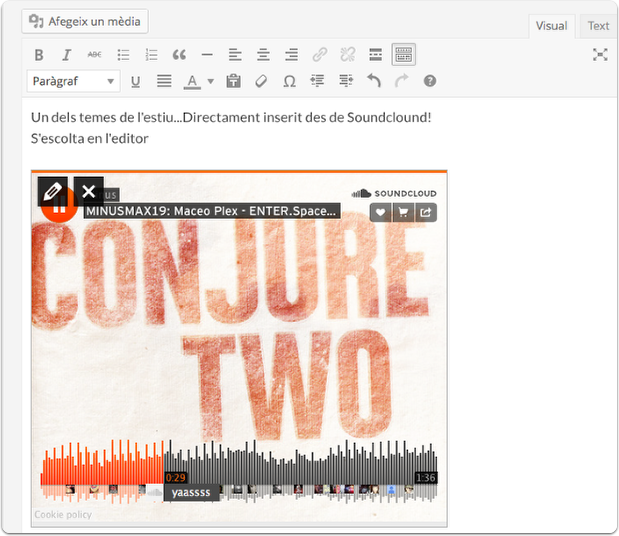Remove the embed with X button

(x=89, y=192)
